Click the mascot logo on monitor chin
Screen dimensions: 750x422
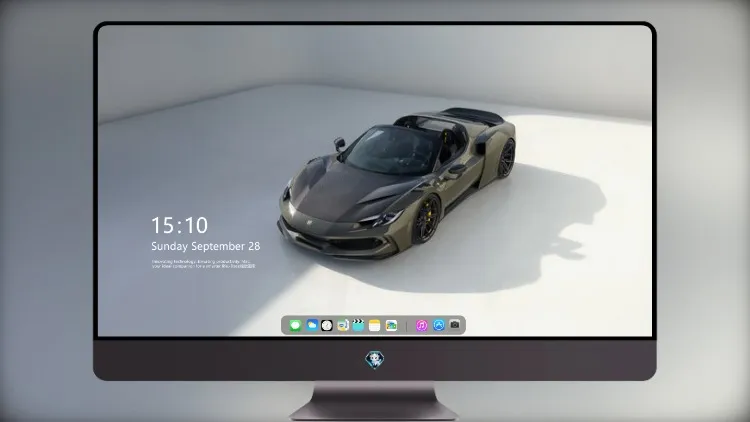click(375, 360)
